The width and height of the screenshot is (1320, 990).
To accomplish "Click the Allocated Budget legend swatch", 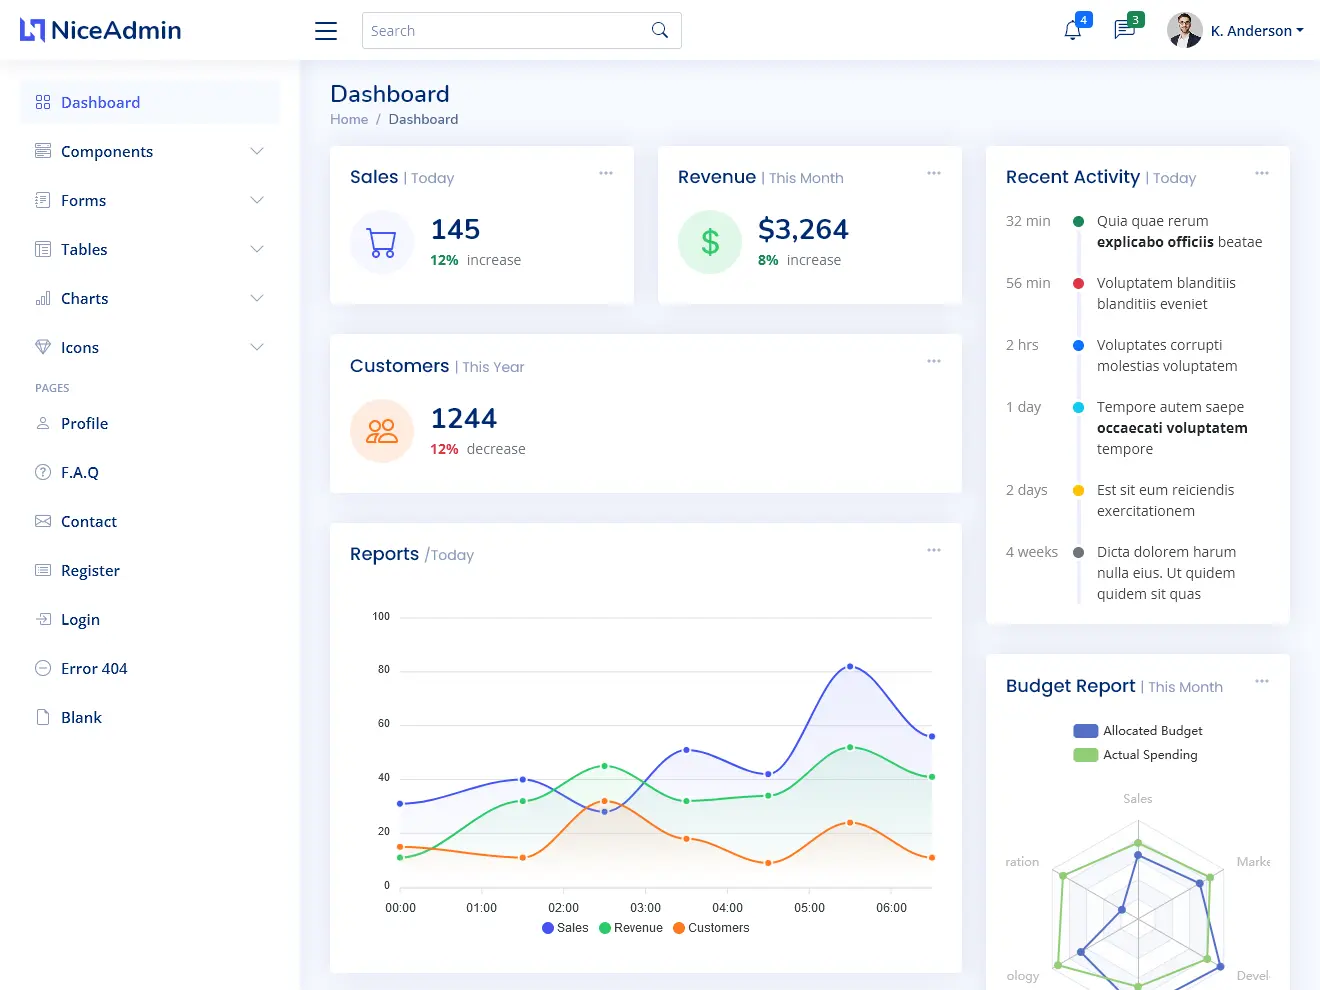I will [x=1085, y=730].
